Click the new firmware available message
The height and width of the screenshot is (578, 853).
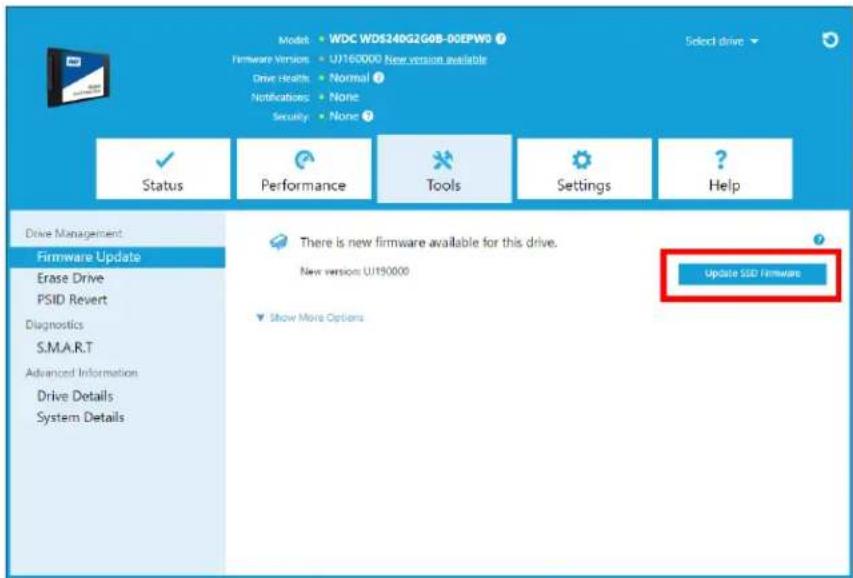point(429,242)
